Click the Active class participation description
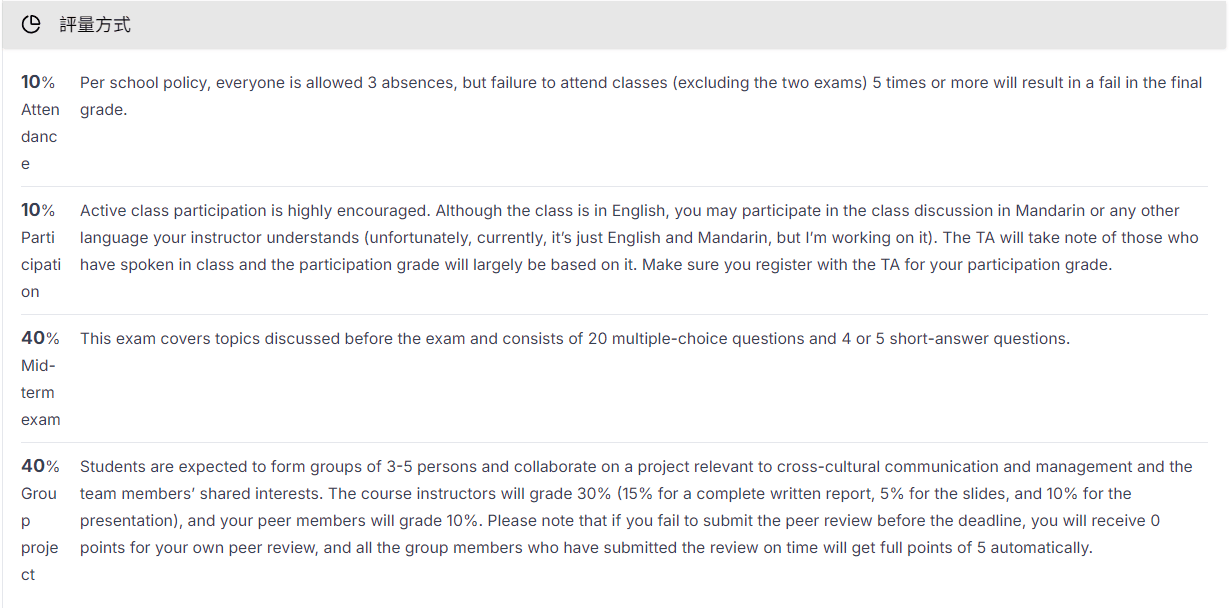The image size is (1230, 608). tap(639, 238)
